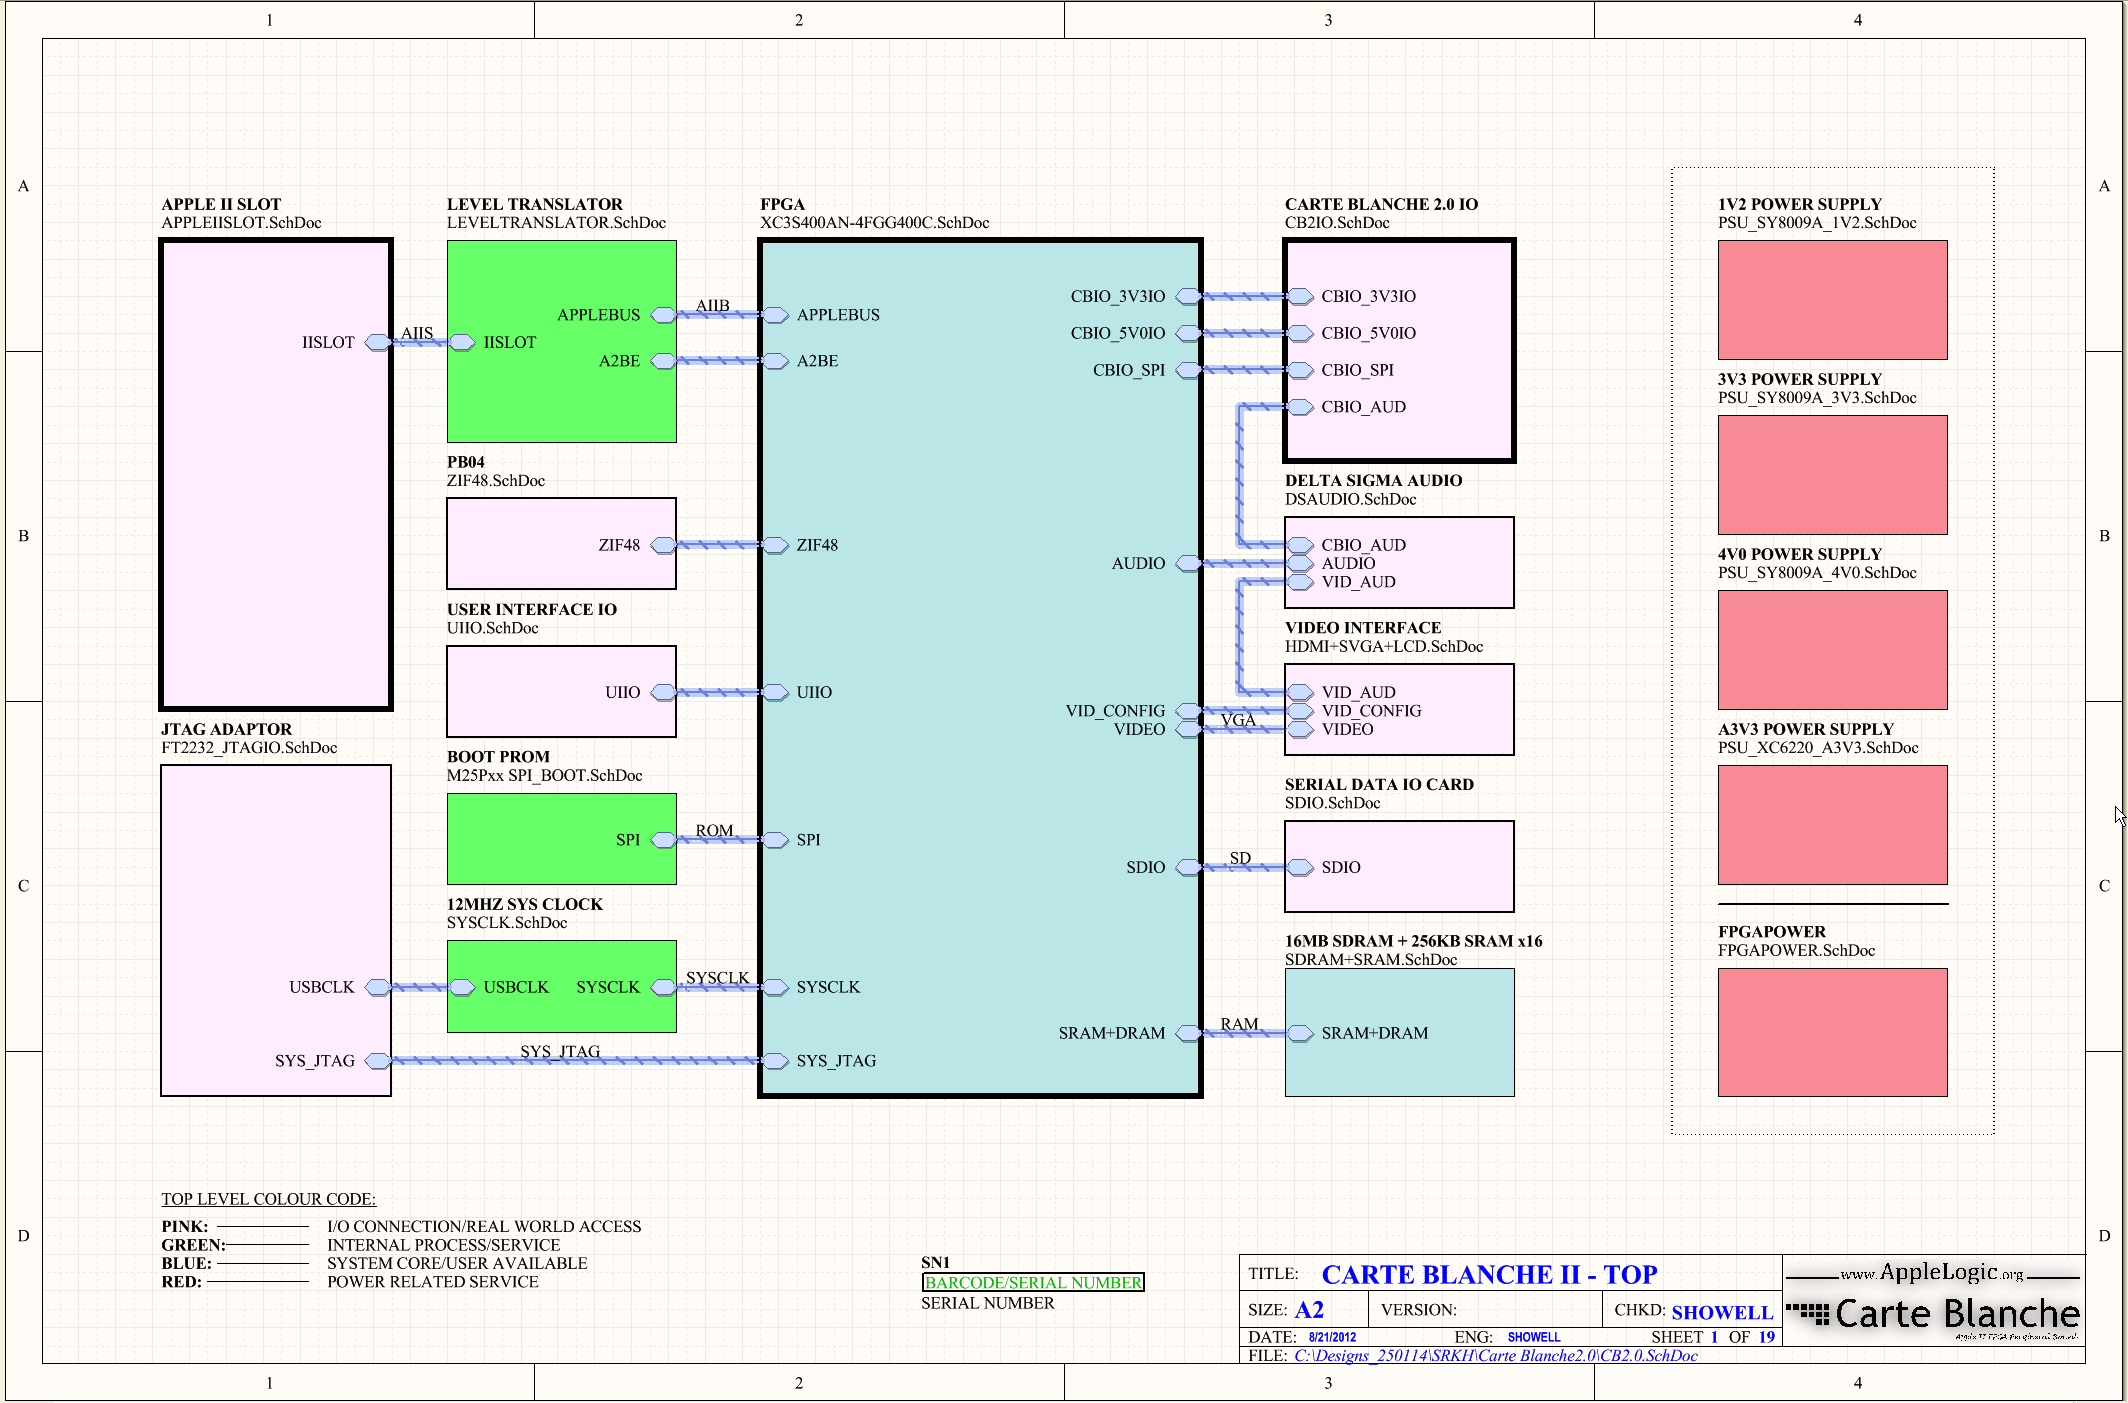2128x1403 pixels.
Task: Click the HDMI+SVGA+LCD.SchDoc filename text
Action: (1384, 647)
